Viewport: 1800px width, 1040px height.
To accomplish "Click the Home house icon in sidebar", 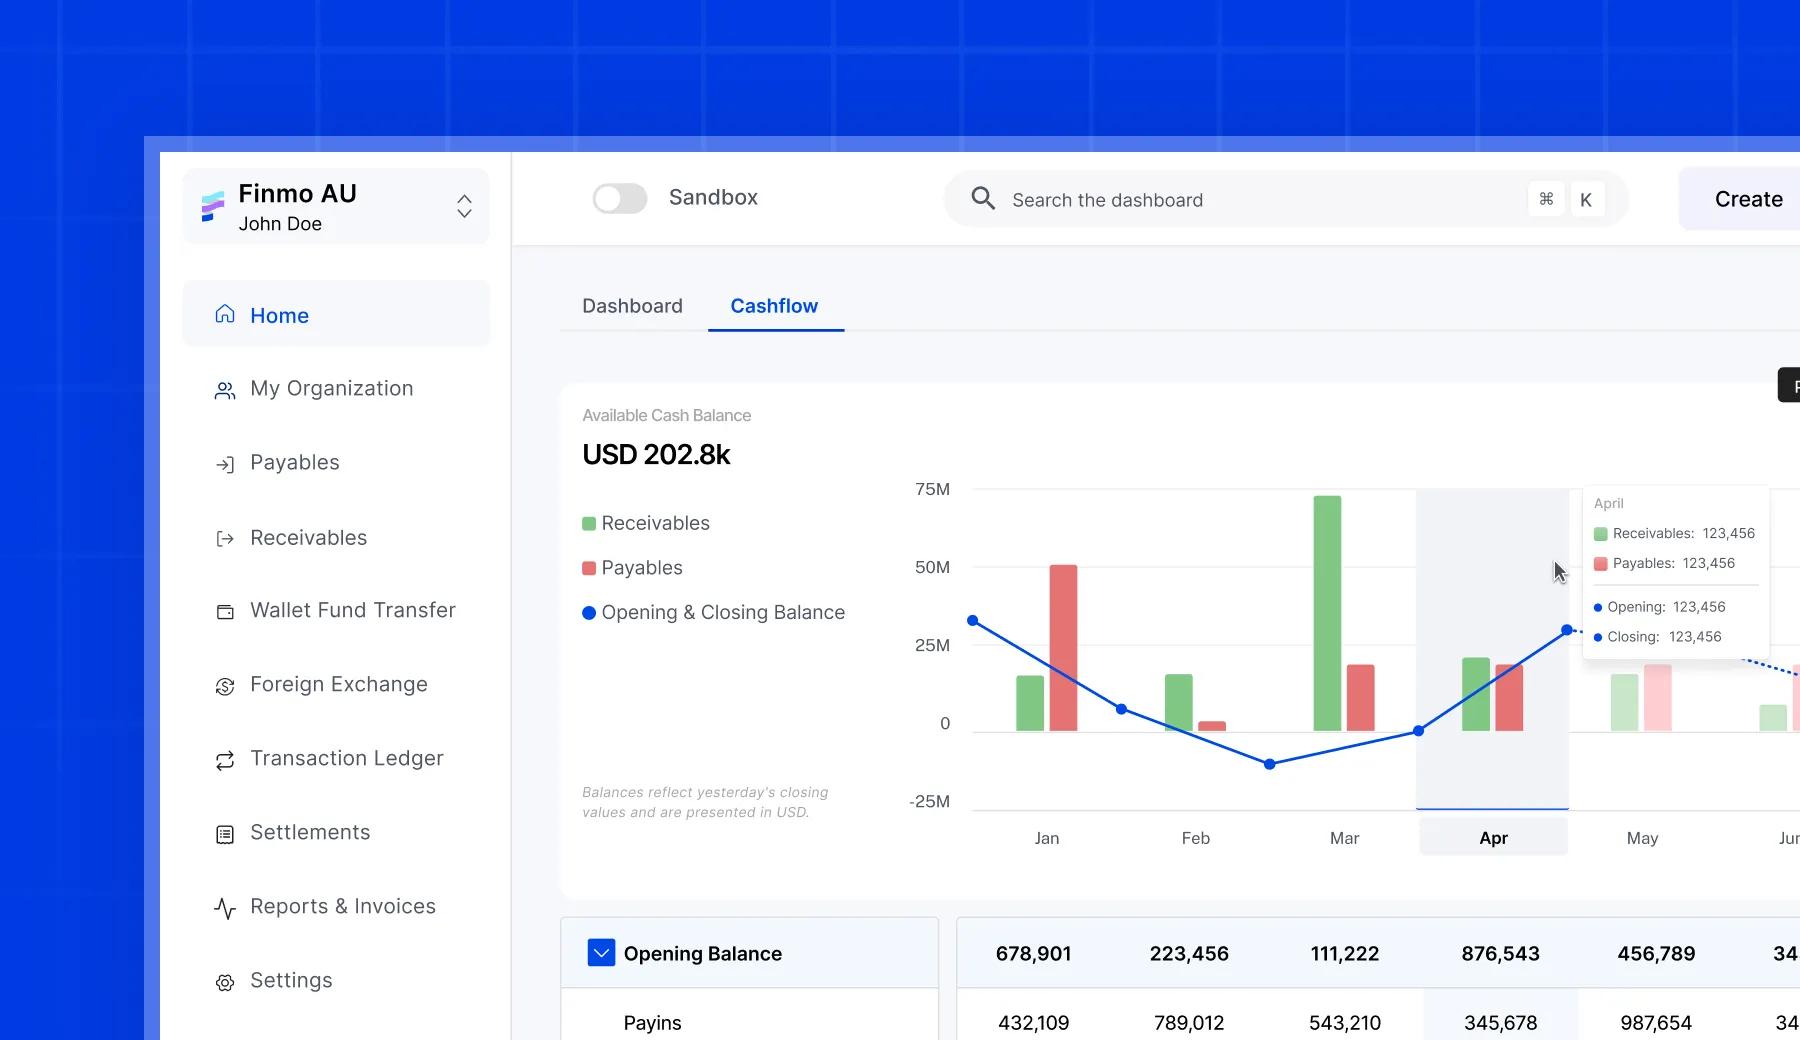I will coord(225,314).
